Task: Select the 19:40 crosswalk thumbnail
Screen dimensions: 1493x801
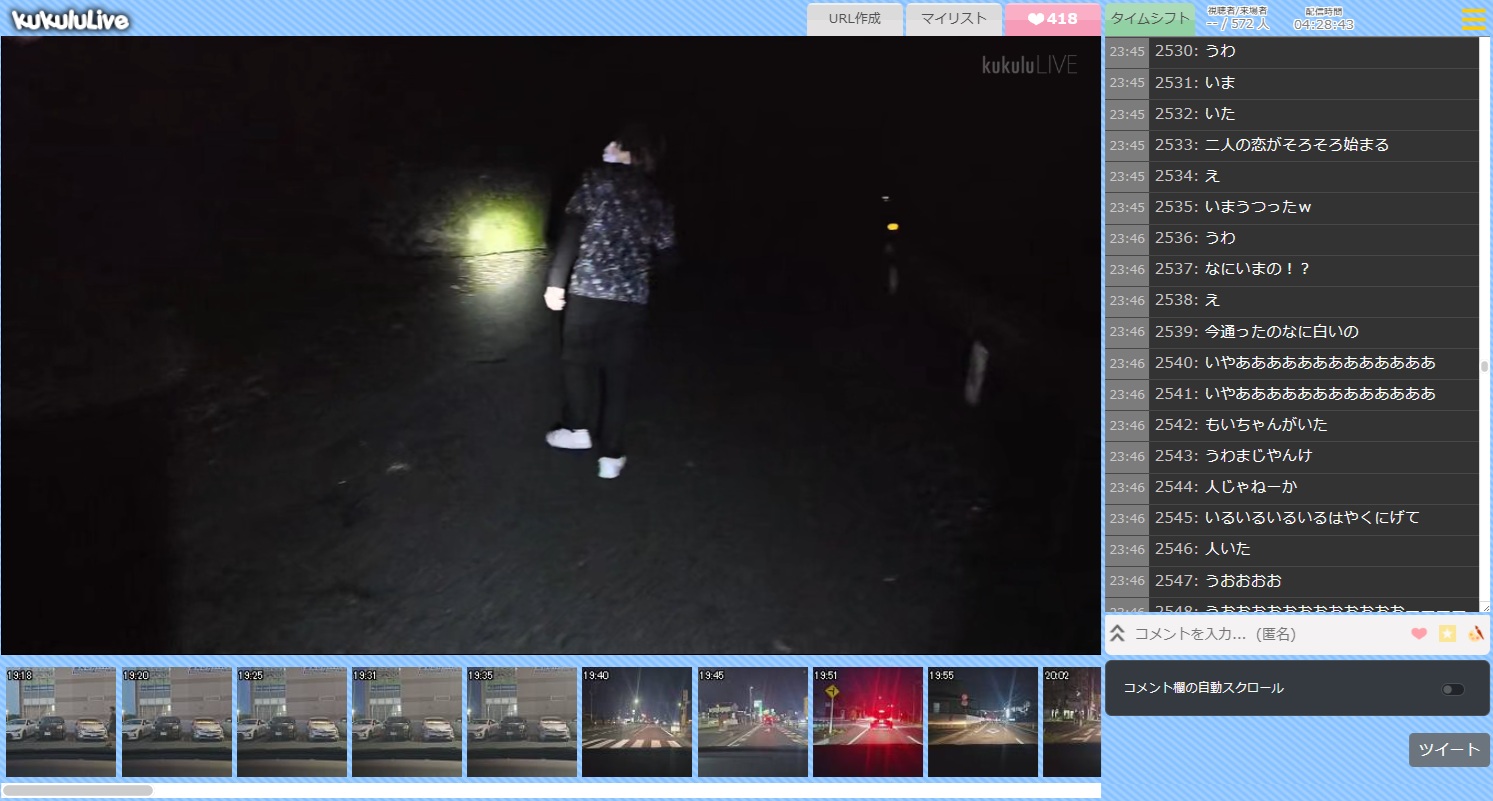Action: 637,722
